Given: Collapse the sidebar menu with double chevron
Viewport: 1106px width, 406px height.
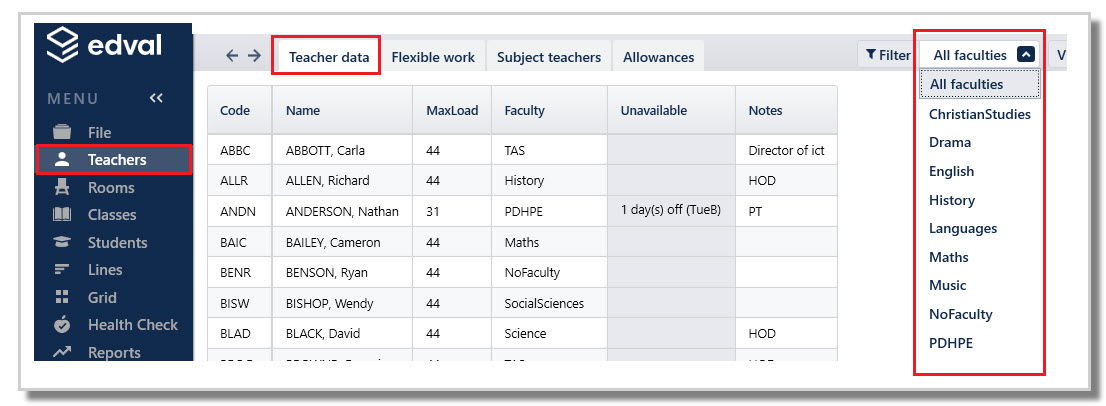Looking at the screenshot, I should (x=156, y=98).
